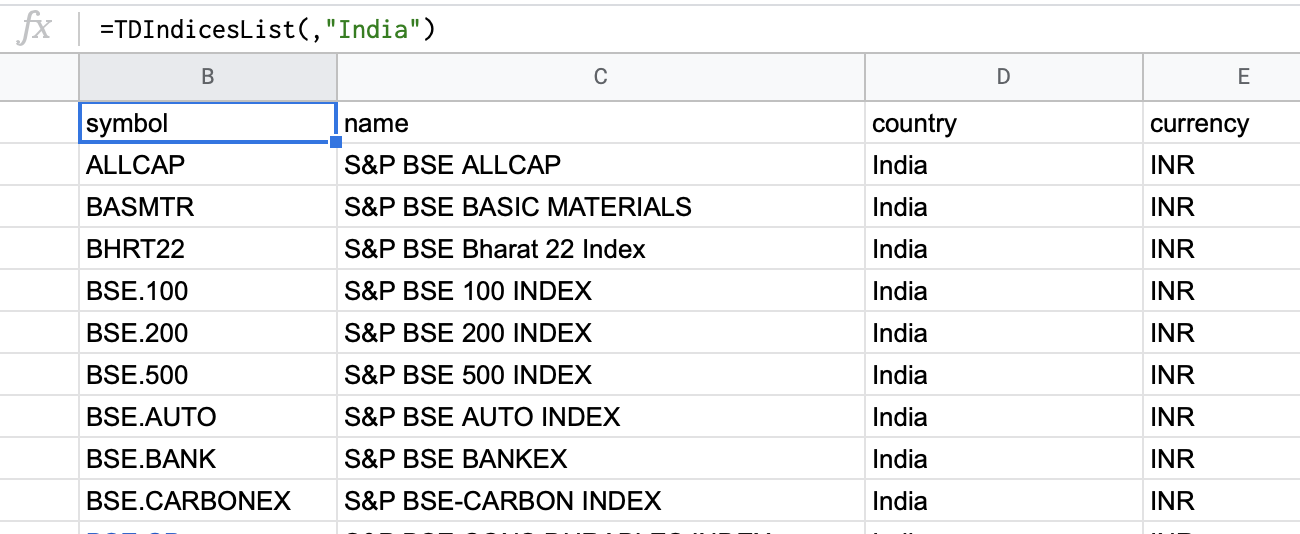Click the India cell in BSE.500 row
Screen dimensions: 1300x534
tap(1004, 375)
